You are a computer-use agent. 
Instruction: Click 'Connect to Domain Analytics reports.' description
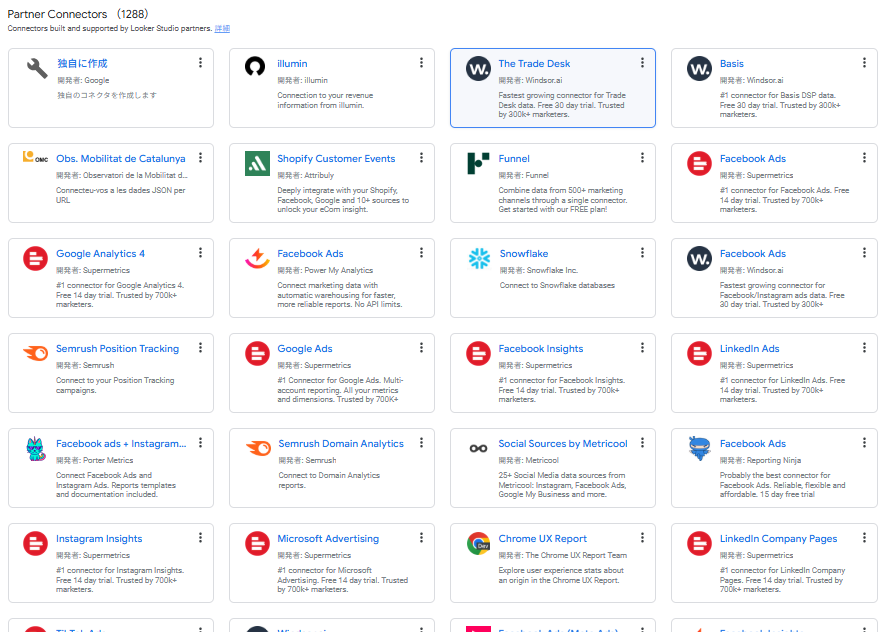(329, 480)
